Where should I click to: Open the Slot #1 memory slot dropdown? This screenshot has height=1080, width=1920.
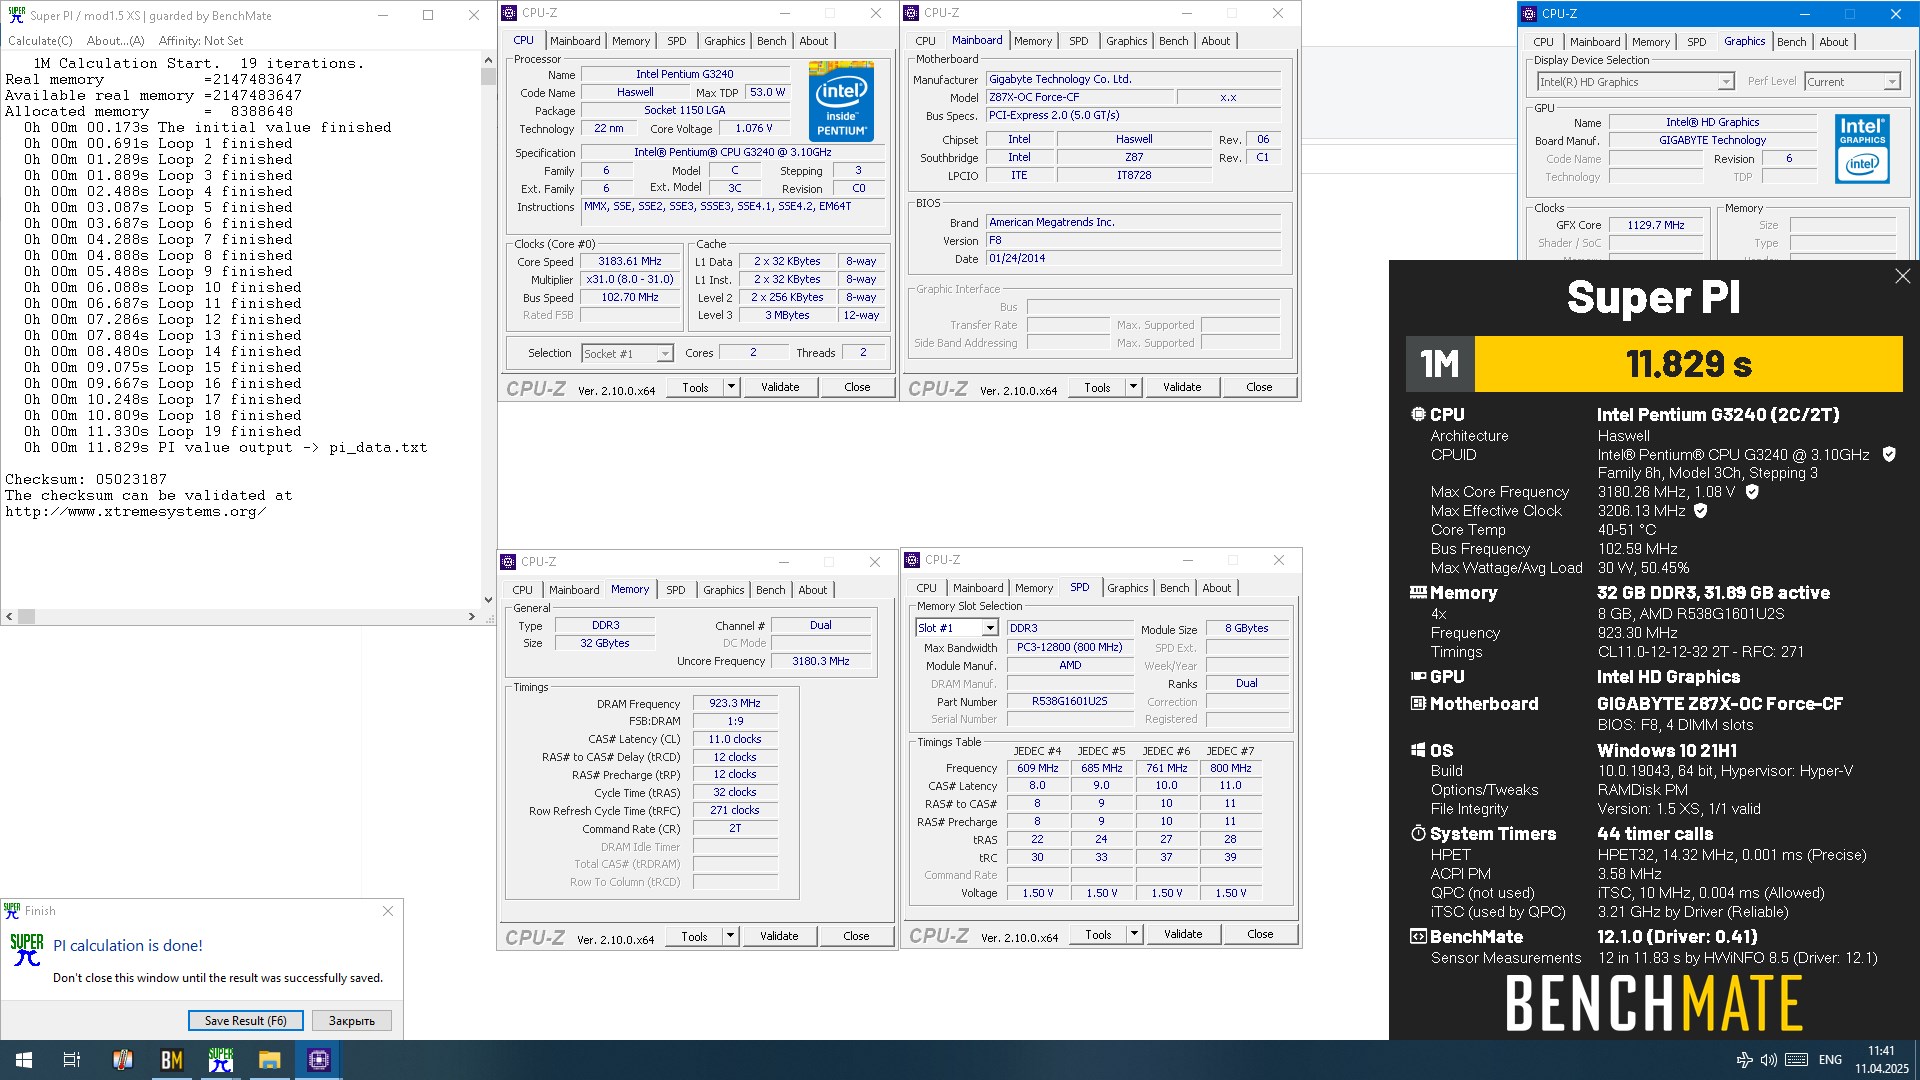990,628
